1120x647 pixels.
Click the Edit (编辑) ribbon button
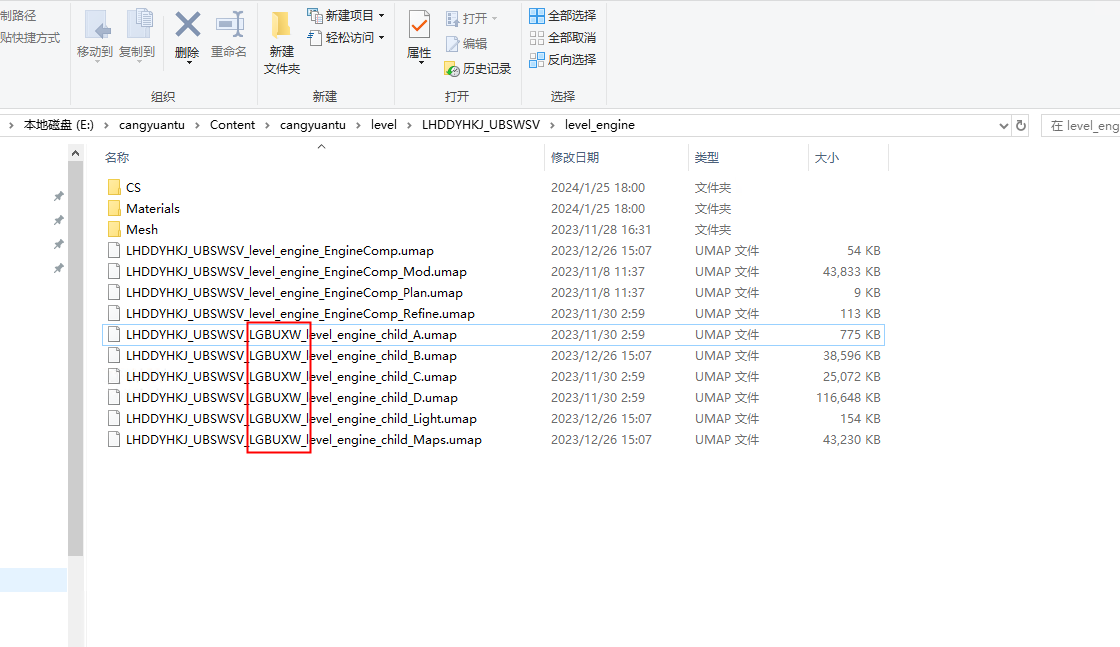pos(466,44)
